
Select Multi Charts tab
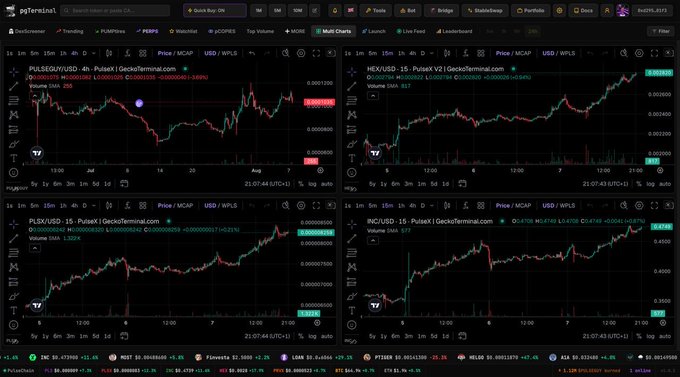pos(333,31)
